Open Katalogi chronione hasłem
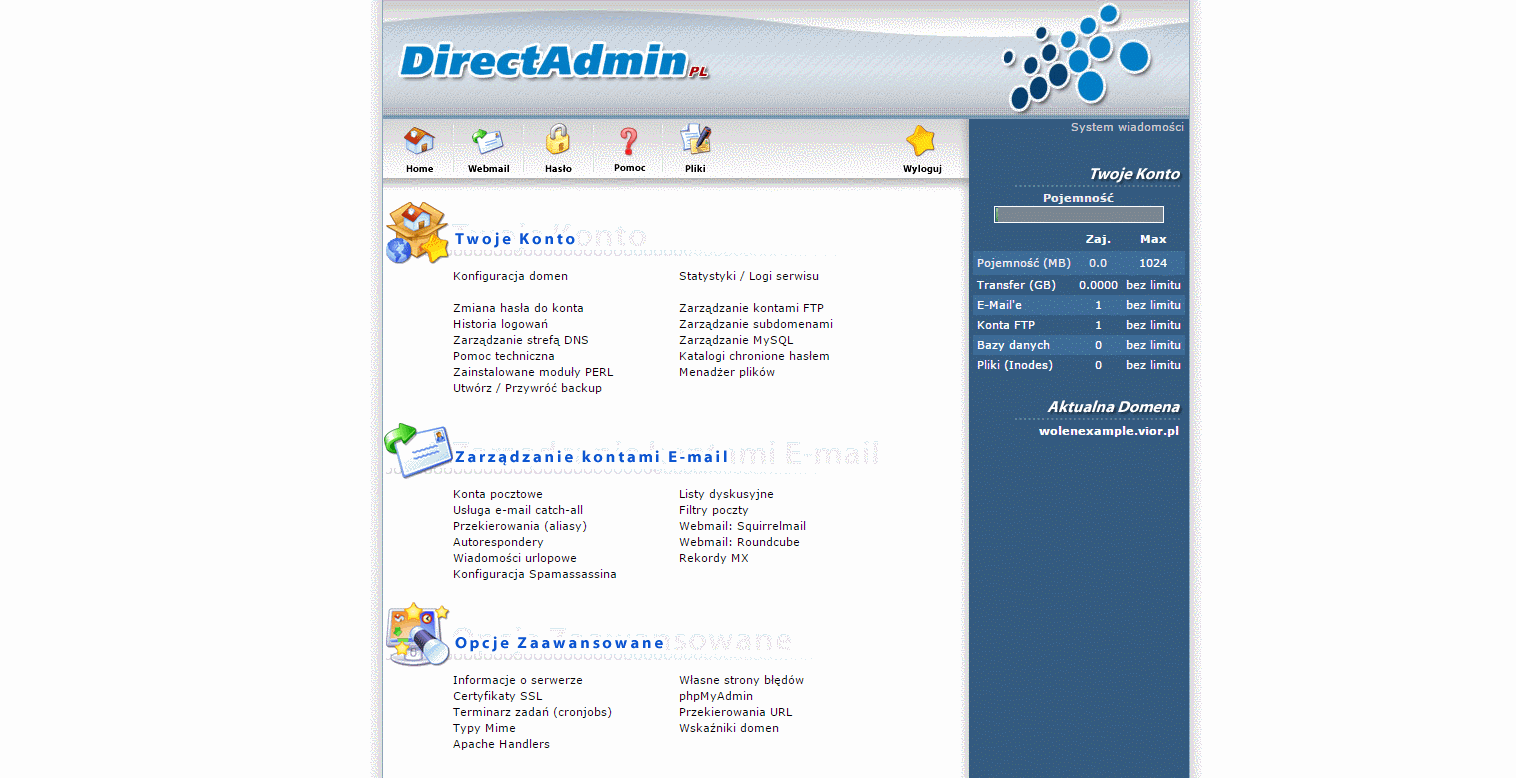The width and height of the screenshot is (1516, 778). point(754,356)
